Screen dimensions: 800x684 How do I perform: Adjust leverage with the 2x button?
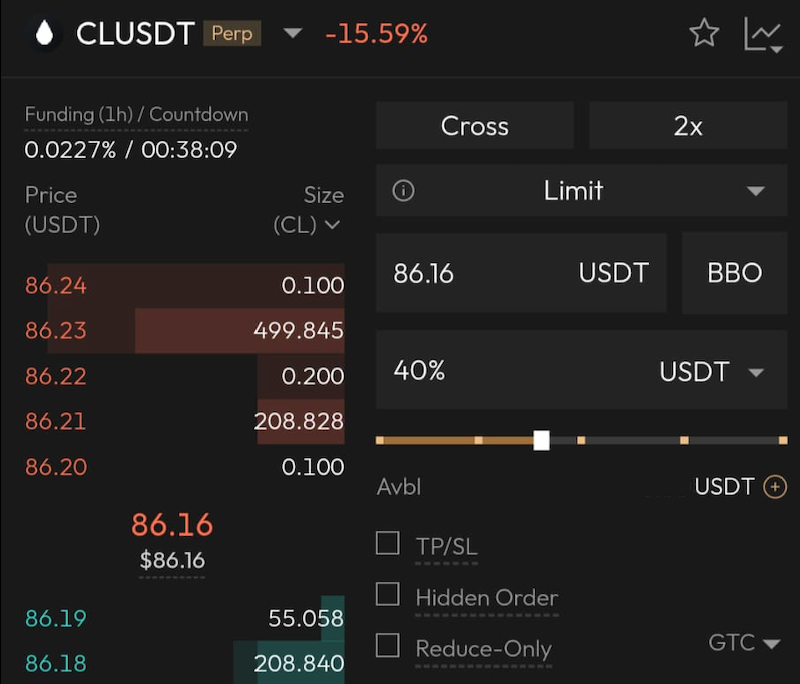pos(688,125)
